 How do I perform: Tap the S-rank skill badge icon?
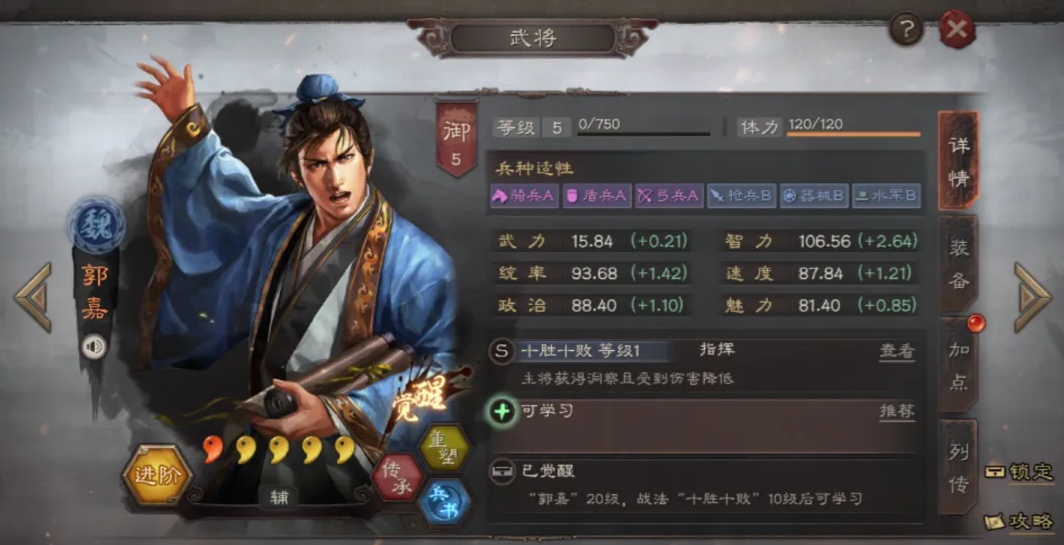pos(501,351)
